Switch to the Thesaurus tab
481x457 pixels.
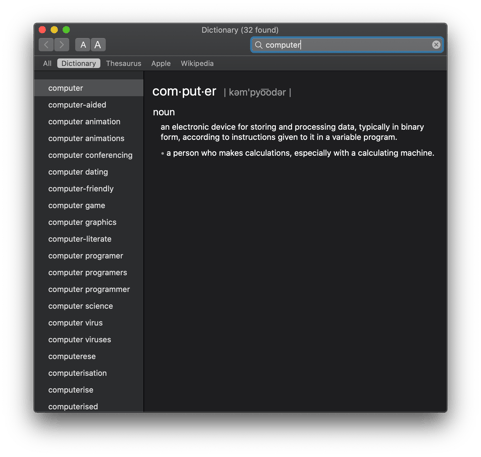point(124,63)
